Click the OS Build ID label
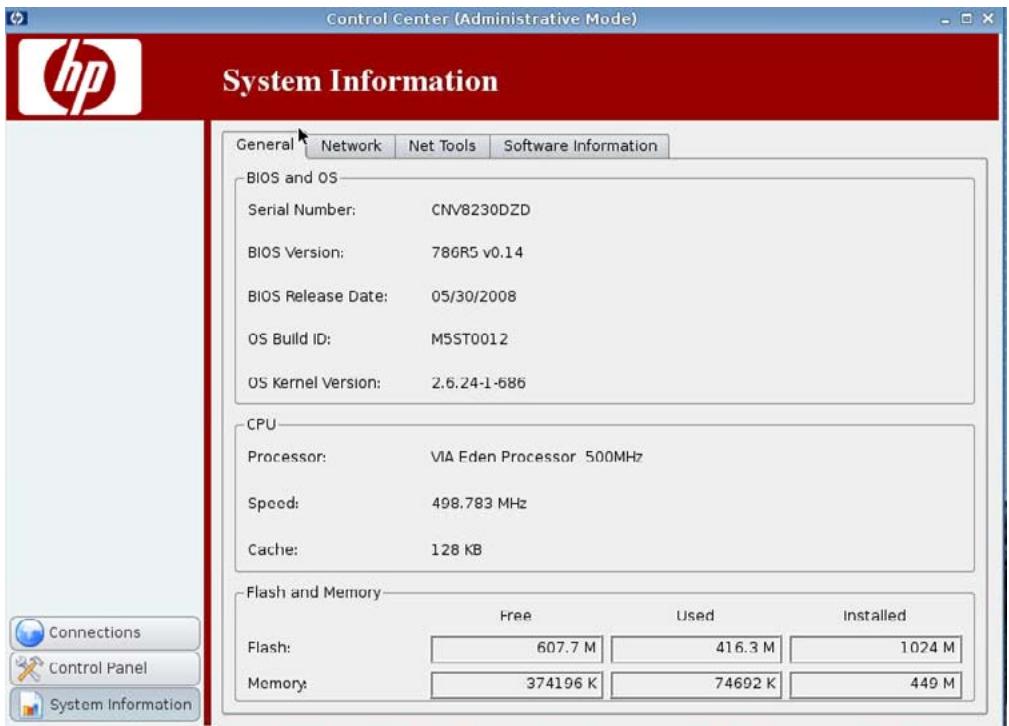Screen dimensions: 1009x726 [289, 339]
